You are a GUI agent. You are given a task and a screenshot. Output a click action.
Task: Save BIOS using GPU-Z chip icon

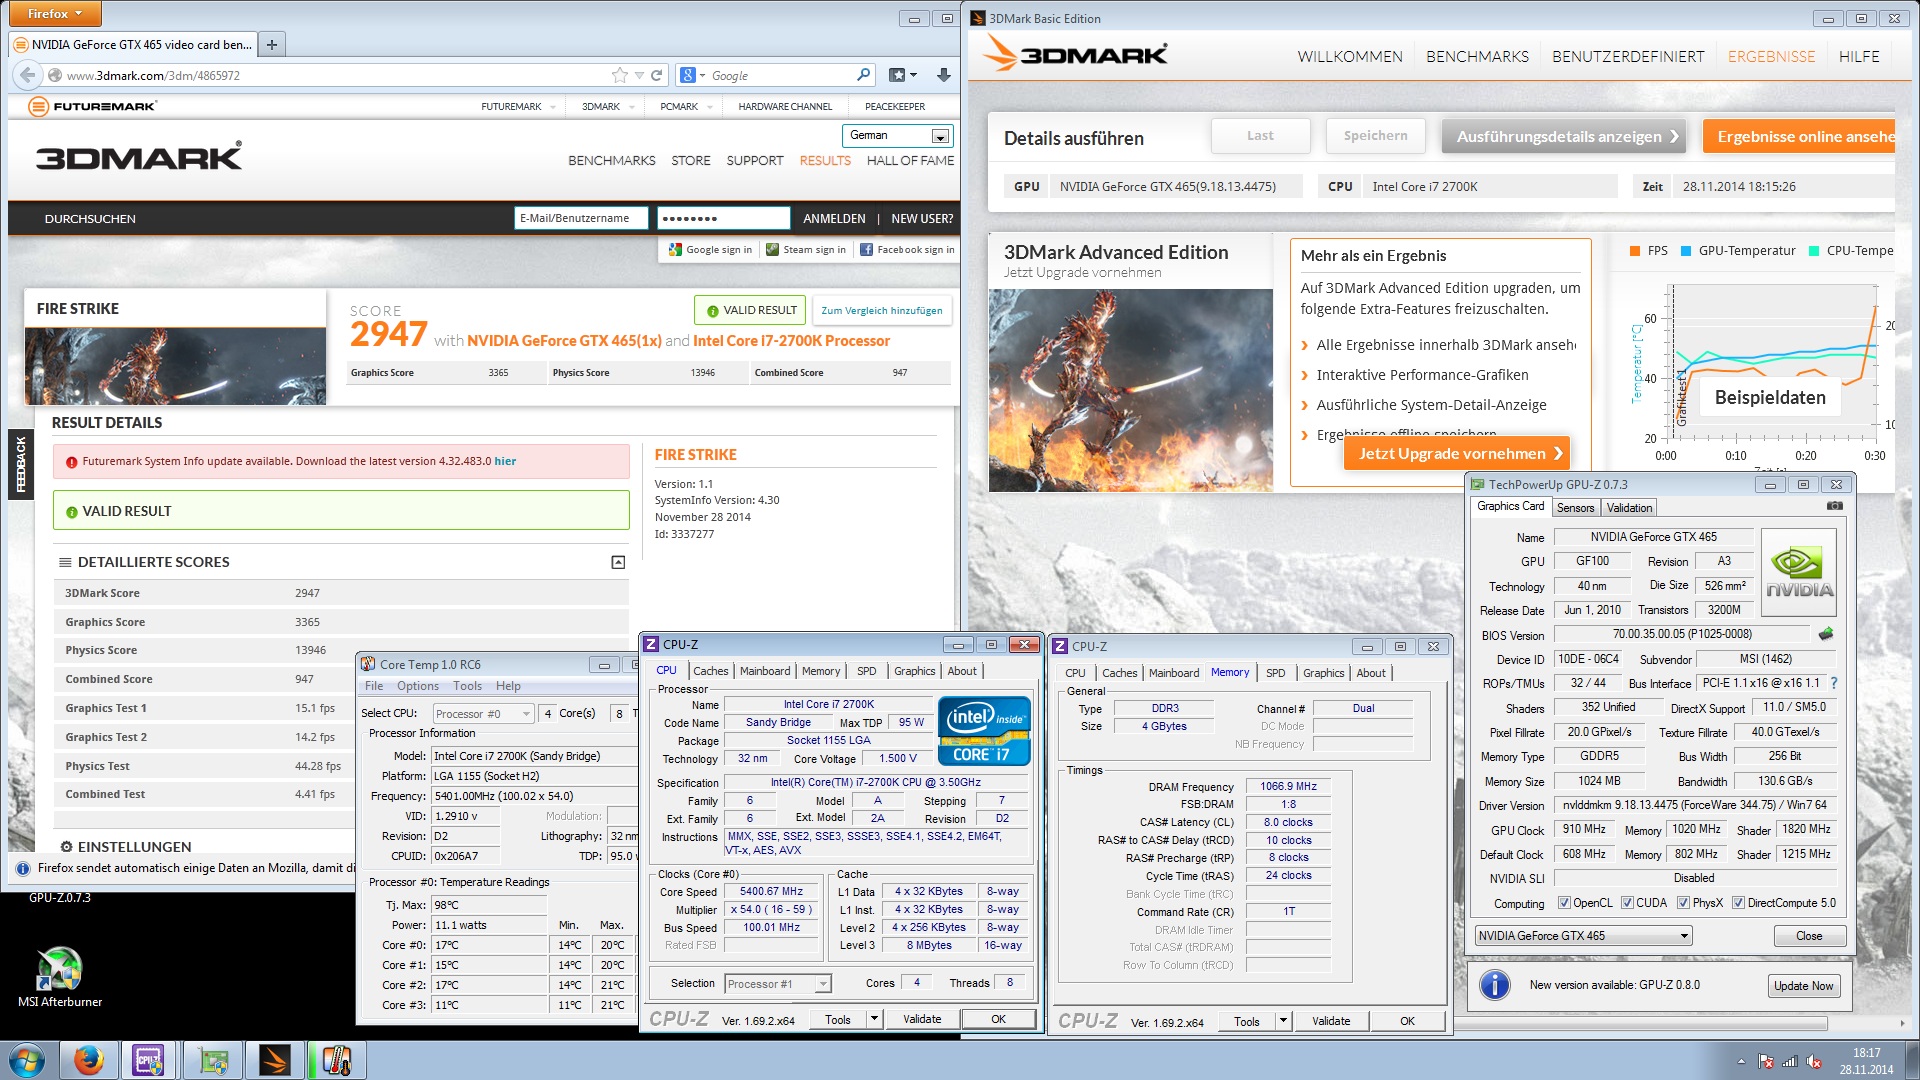1826,634
